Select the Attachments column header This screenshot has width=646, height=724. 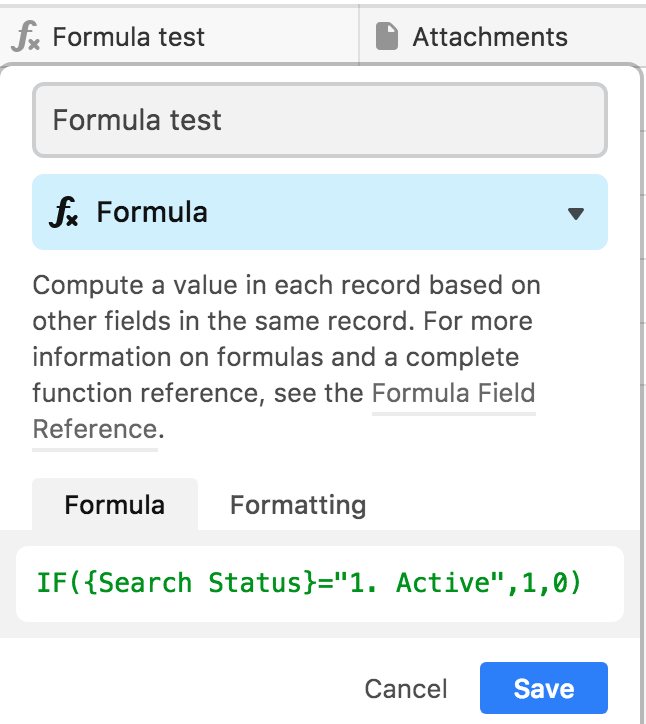pos(502,36)
